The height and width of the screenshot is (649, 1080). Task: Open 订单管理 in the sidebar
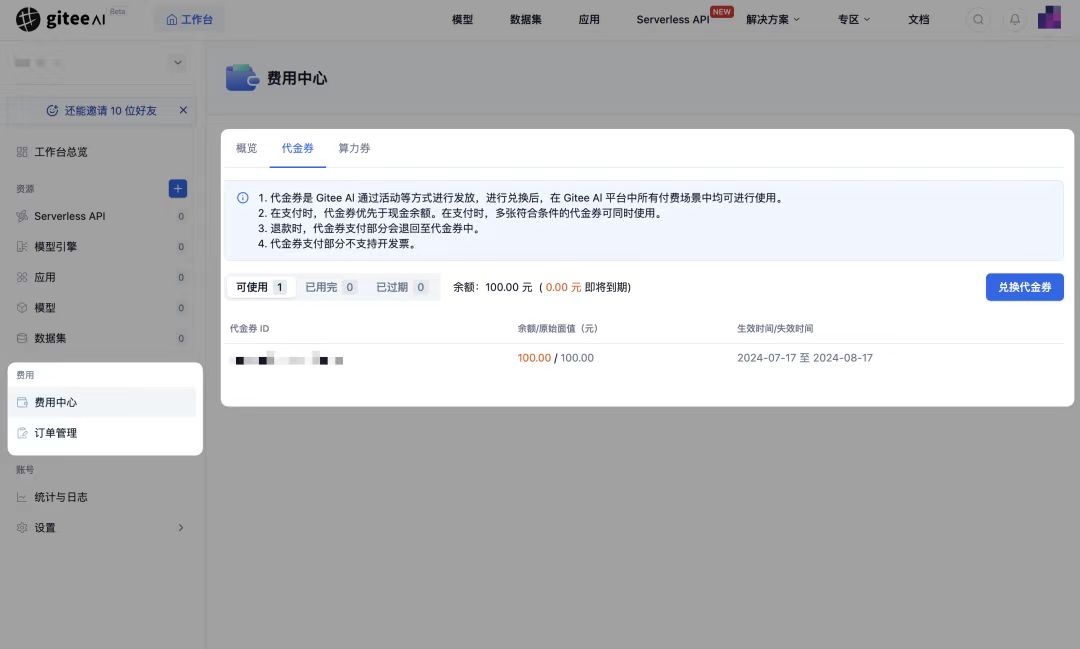(x=56, y=432)
